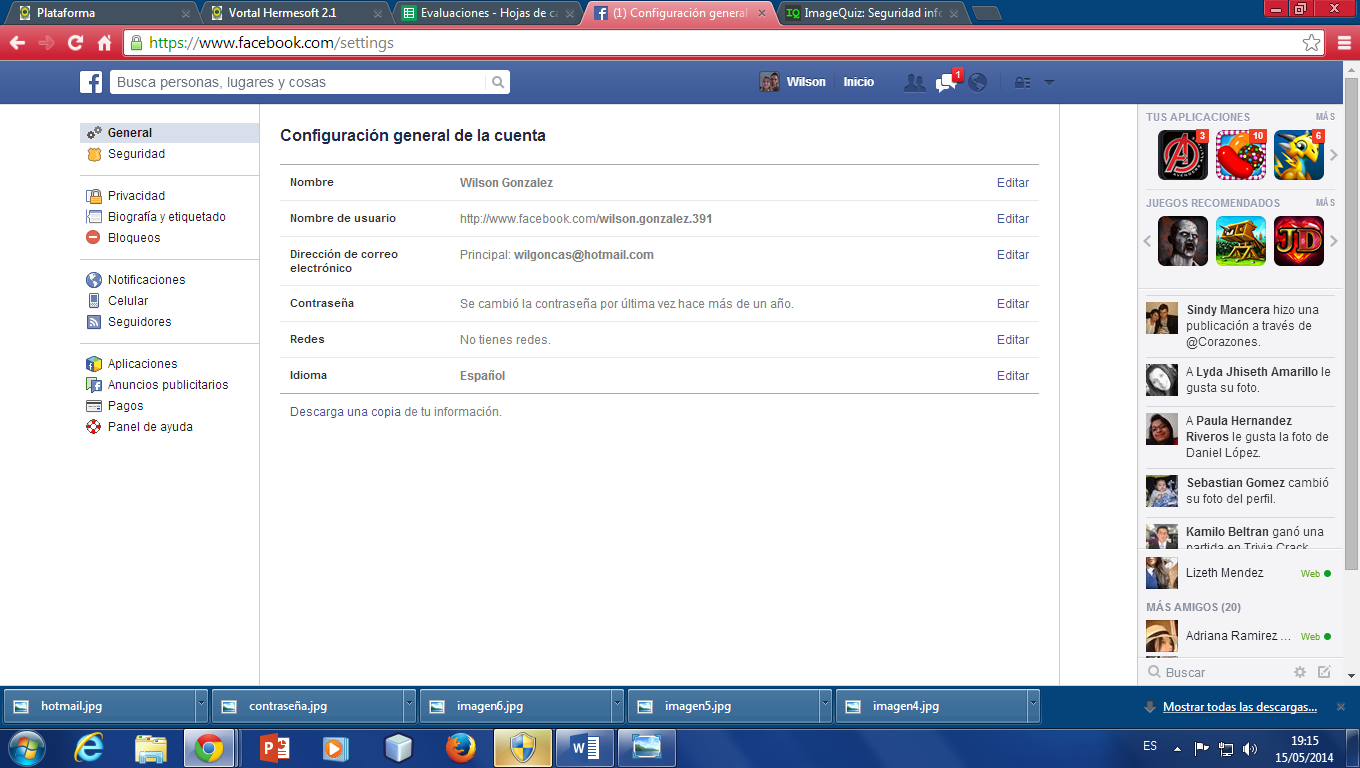
Task: Click the Facebook logo icon
Action: click(x=91, y=82)
